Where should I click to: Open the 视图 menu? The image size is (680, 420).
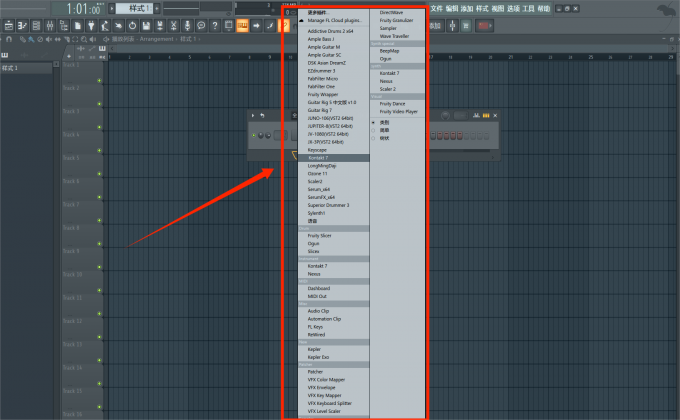click(x=498, y=8)
